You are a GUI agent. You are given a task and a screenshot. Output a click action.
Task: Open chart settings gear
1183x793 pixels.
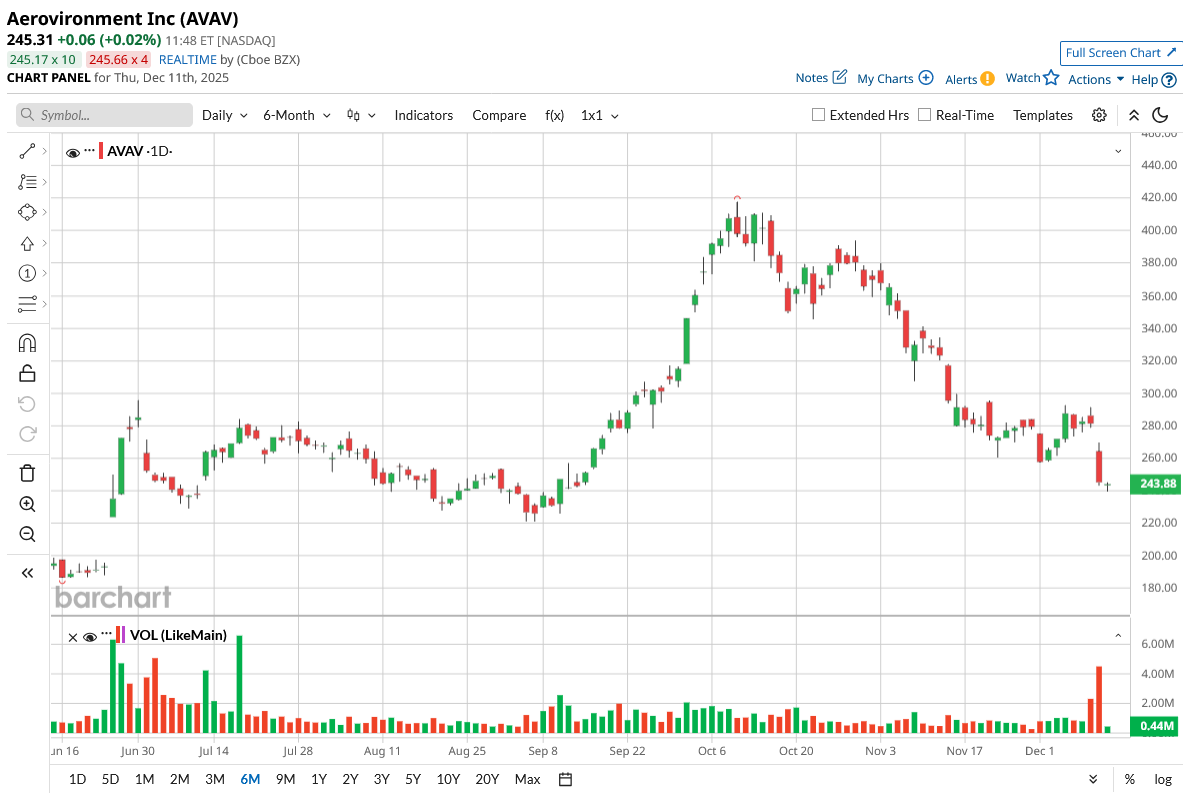tap(1099, 115)
